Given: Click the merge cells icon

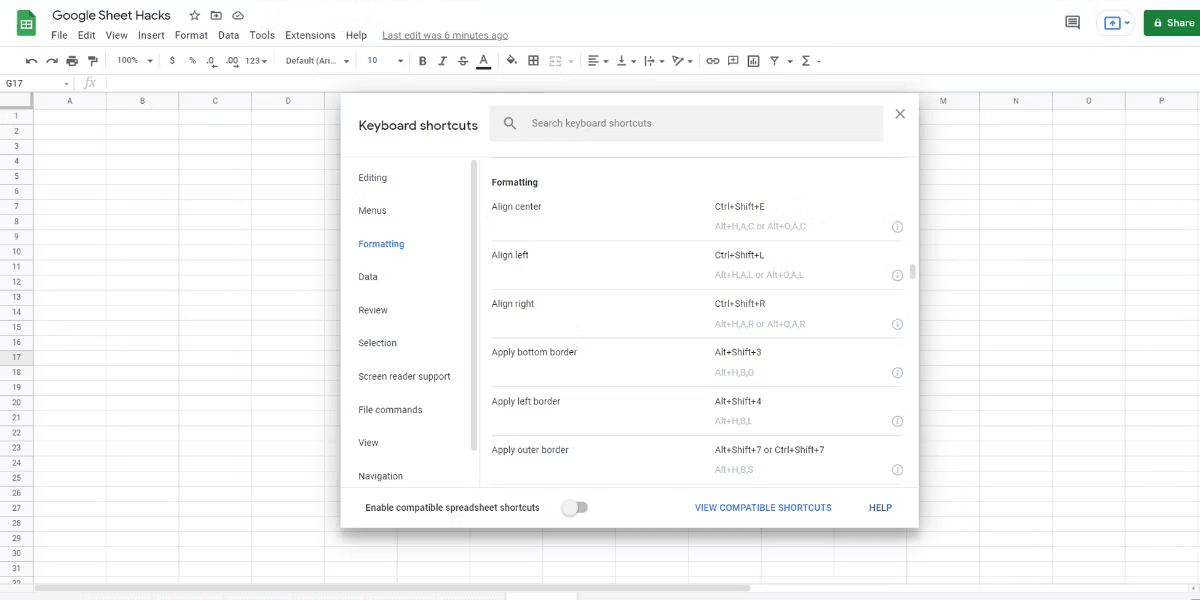Looking at the screenshot, I should [556, 61].
